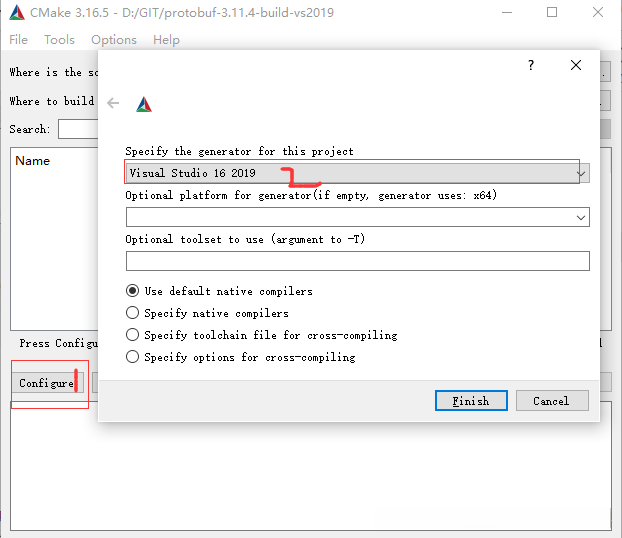Image resolution: width=622 pixels, height=538 pixels.
Task: Click the Finish button
Action: pyautogui.click(x=471, y=401)
